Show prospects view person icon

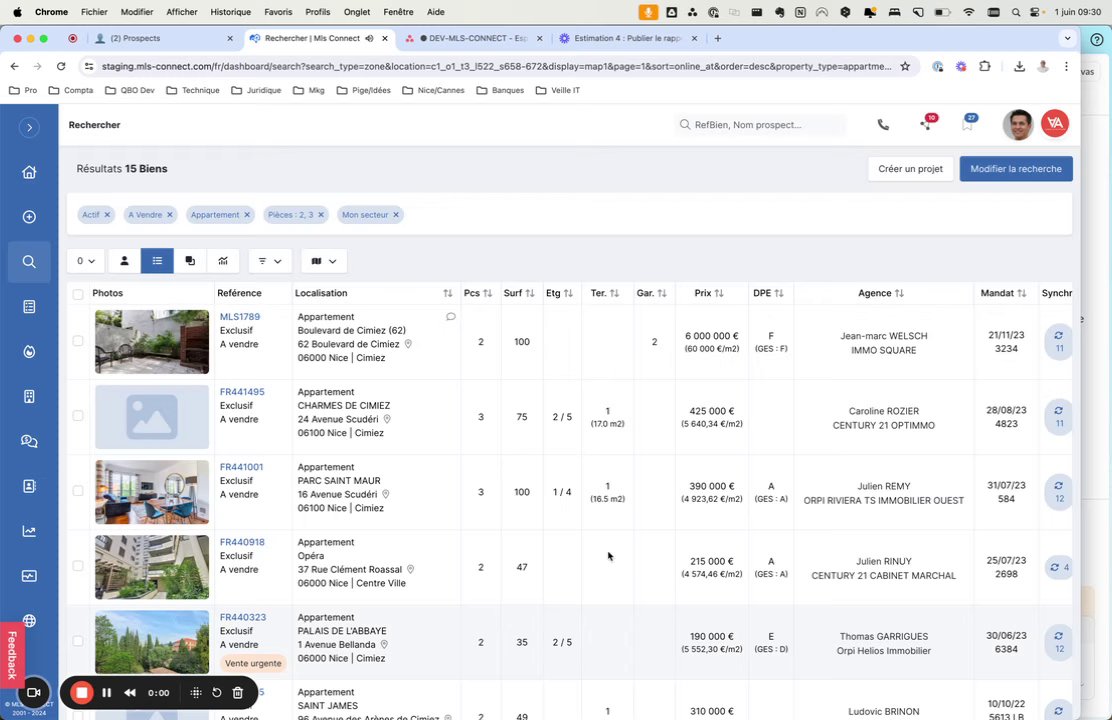pos(124,261)
